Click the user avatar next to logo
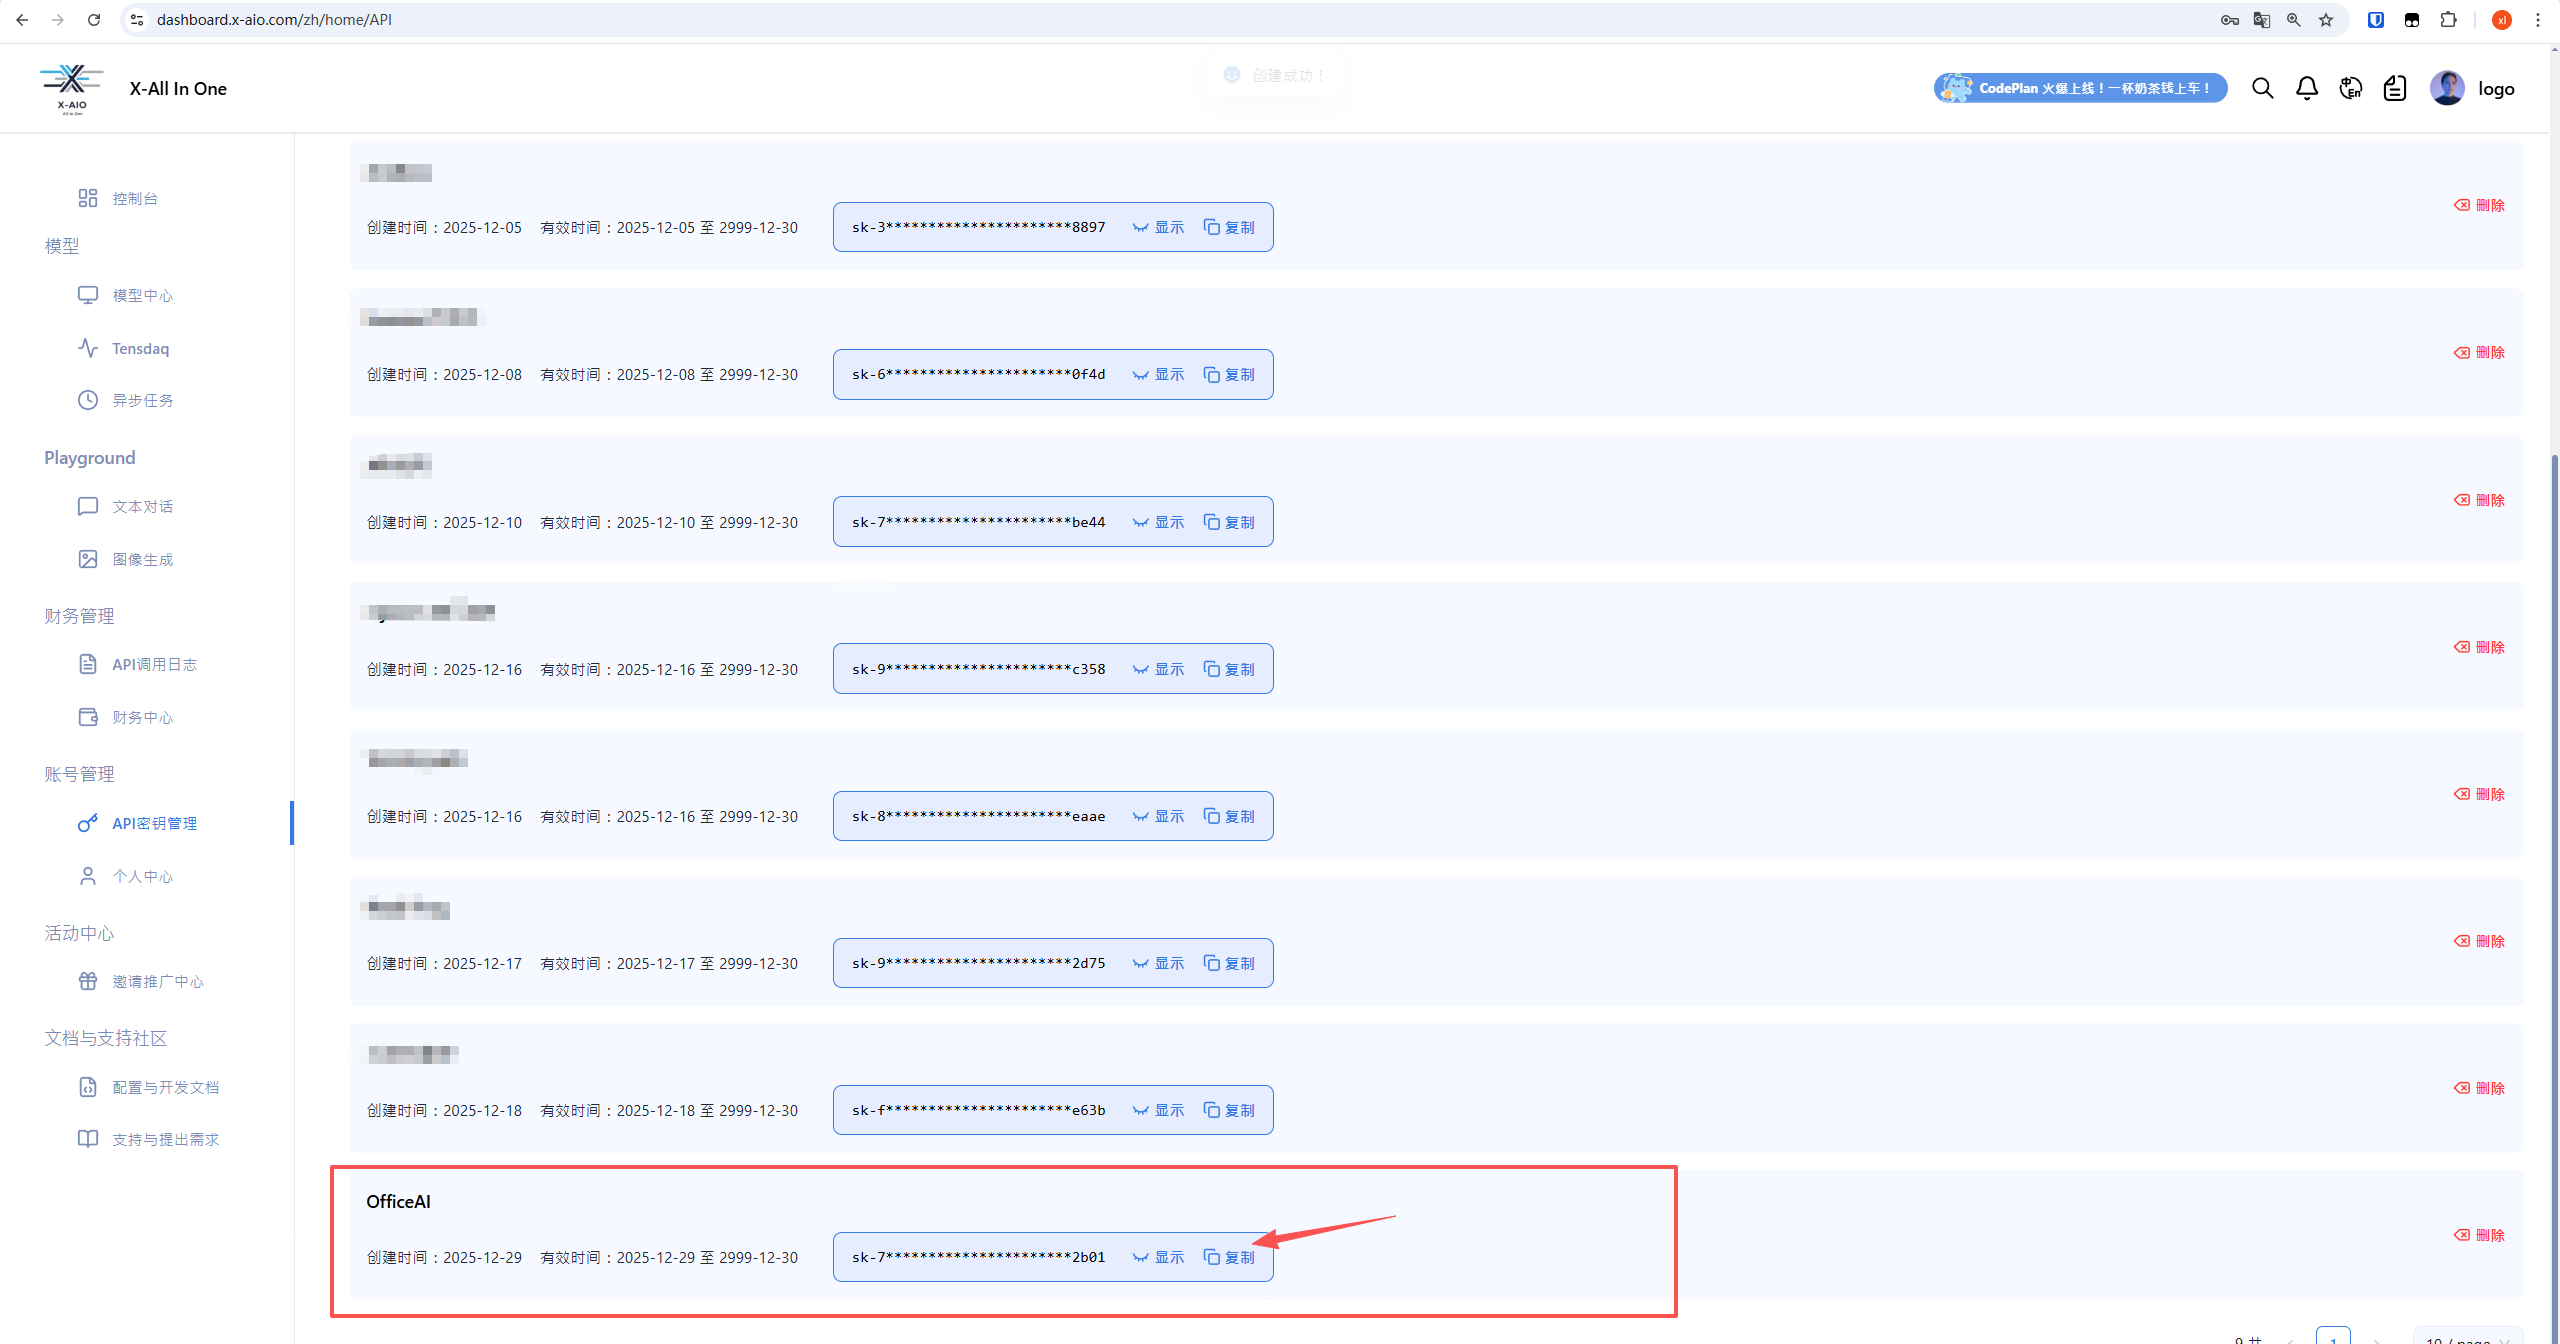Screen dimensions: 2560x1344 point(2446,88)
